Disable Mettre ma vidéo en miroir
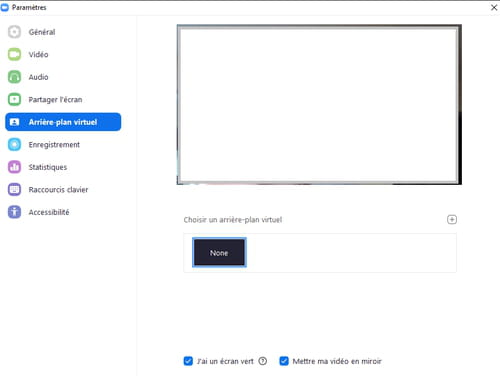This screenshot has height=376, width=500. 284,361
